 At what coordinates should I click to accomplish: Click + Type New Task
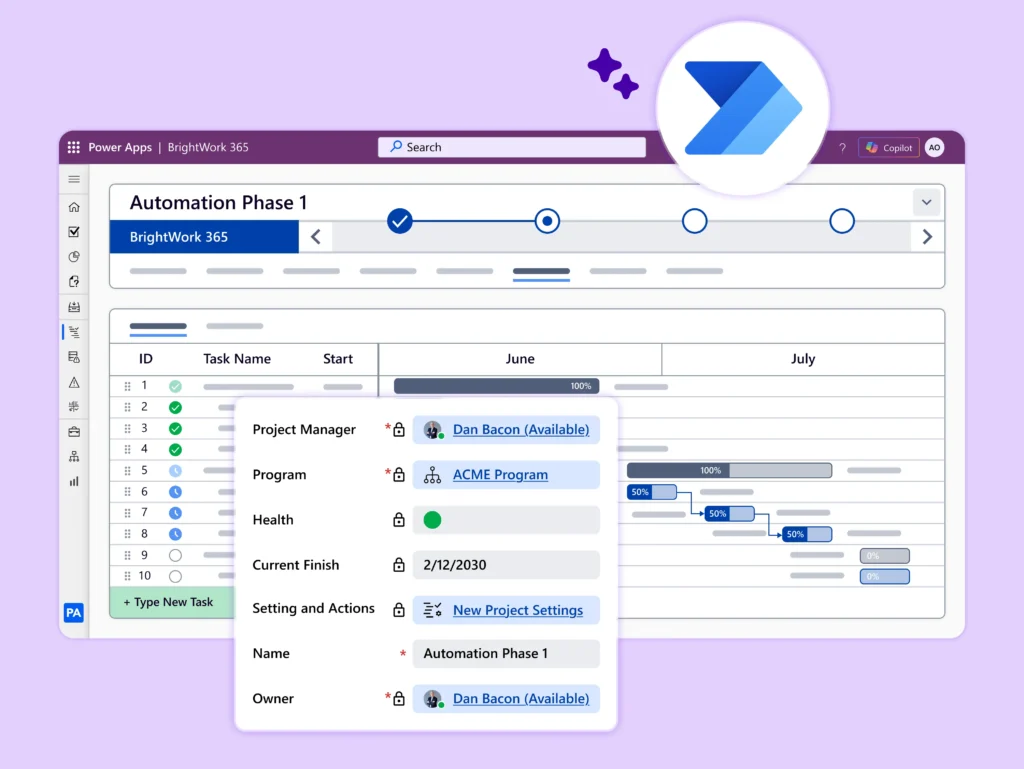pos(172,602)
